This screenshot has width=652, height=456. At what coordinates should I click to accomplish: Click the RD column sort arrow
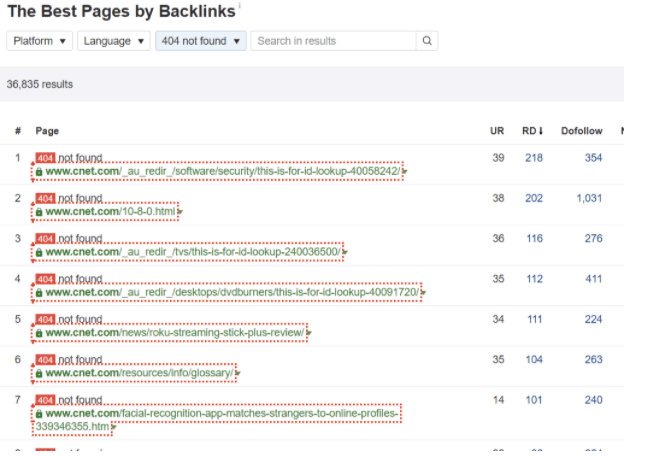point(541,131)
